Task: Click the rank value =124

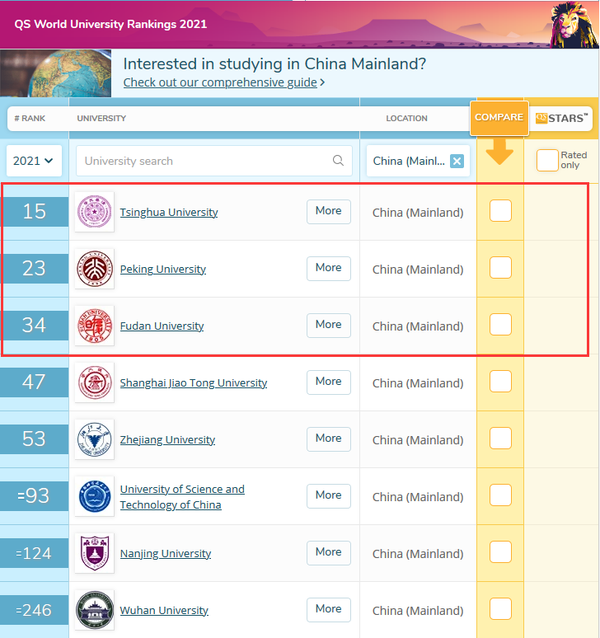Action: (x=34, y=553)
